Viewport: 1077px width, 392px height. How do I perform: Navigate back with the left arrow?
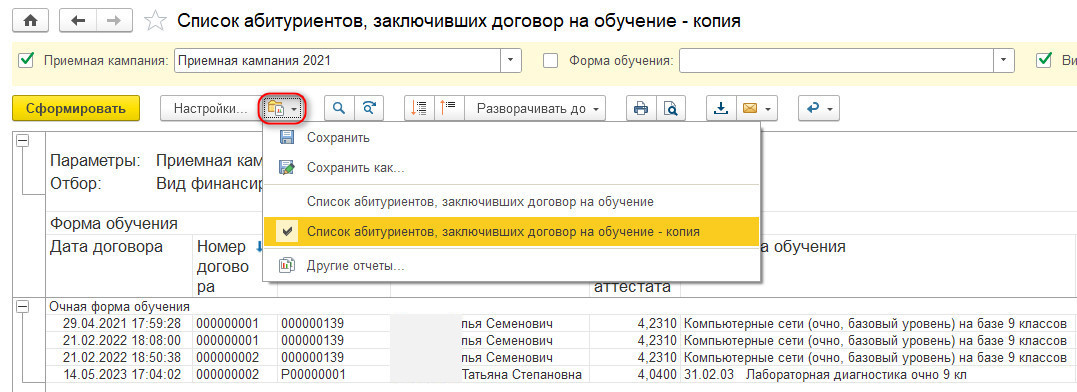click(x=78, y=21)
